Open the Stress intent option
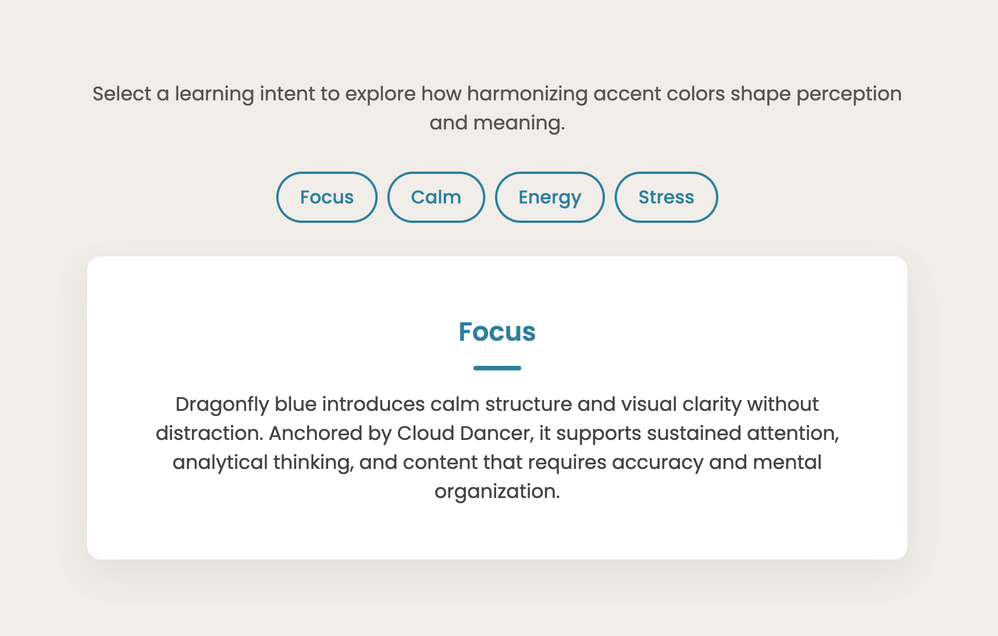The width and height of the screenshot is (998, 636). tap(666, 197)
